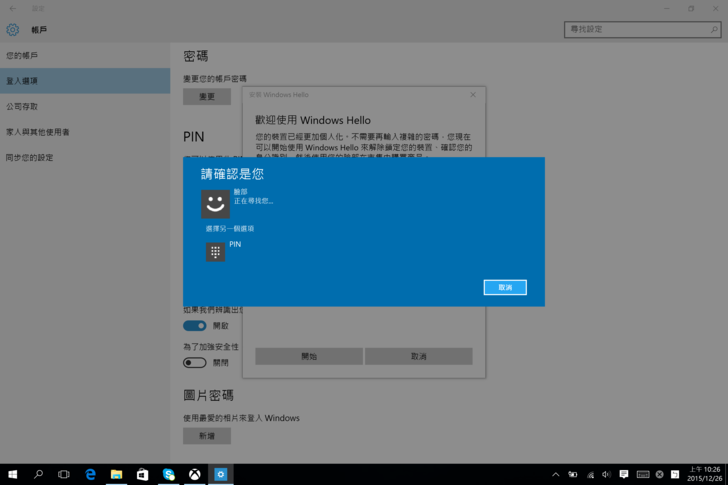728x485 pixels.
Task: Open the network tray icon
Action: tap(590, 474)
